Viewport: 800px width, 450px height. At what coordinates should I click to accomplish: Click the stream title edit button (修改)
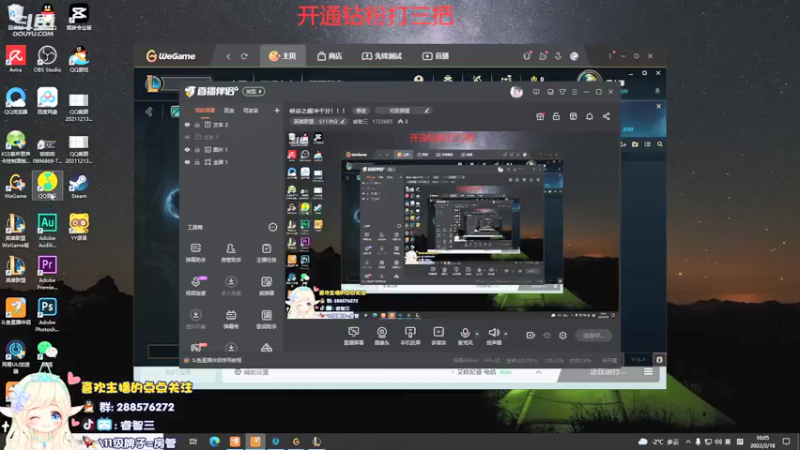[x=361, y=111]
